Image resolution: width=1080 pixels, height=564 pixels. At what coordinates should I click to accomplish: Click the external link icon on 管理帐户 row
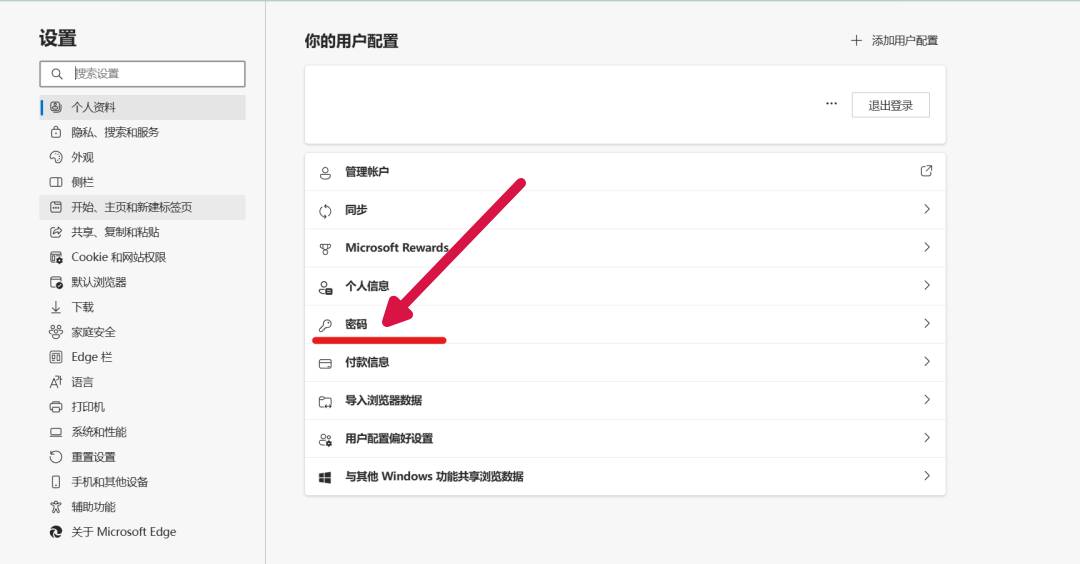[x=926, y=171]
